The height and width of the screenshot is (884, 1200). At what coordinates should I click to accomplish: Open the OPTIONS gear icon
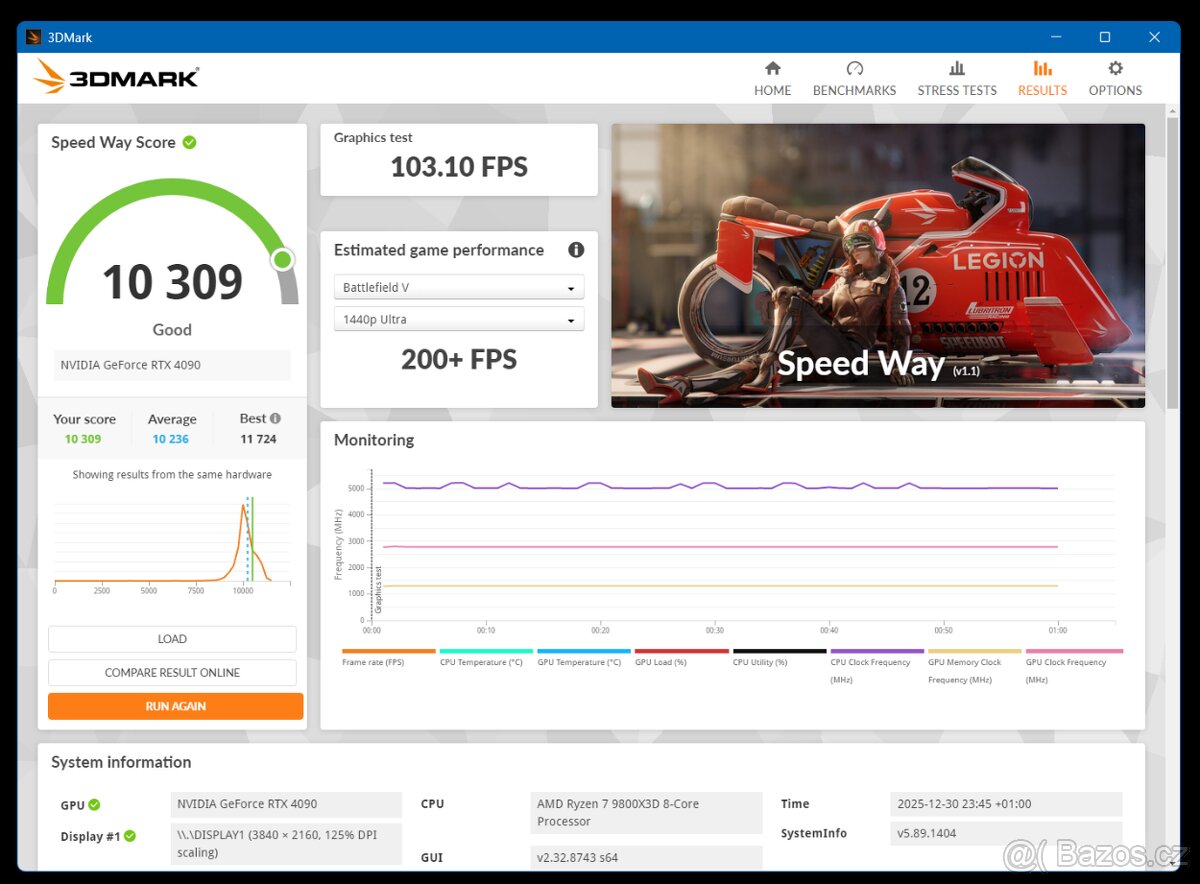click(1114, 70)
